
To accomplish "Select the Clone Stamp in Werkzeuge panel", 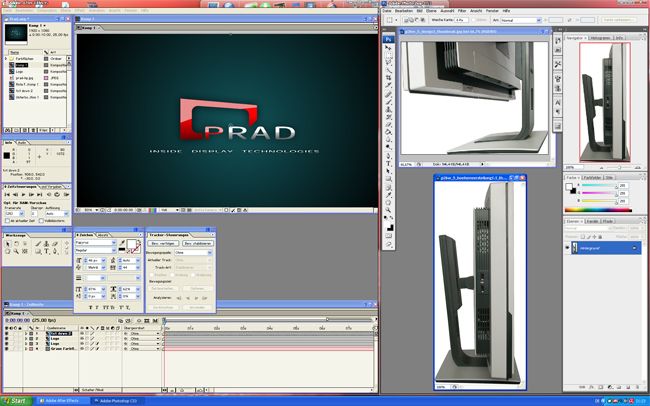I will [46, 244].
